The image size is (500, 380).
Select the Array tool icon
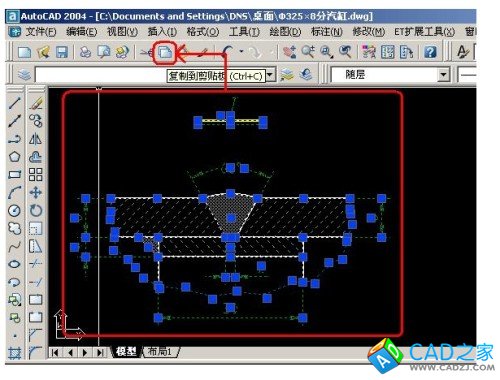(35, 174)
